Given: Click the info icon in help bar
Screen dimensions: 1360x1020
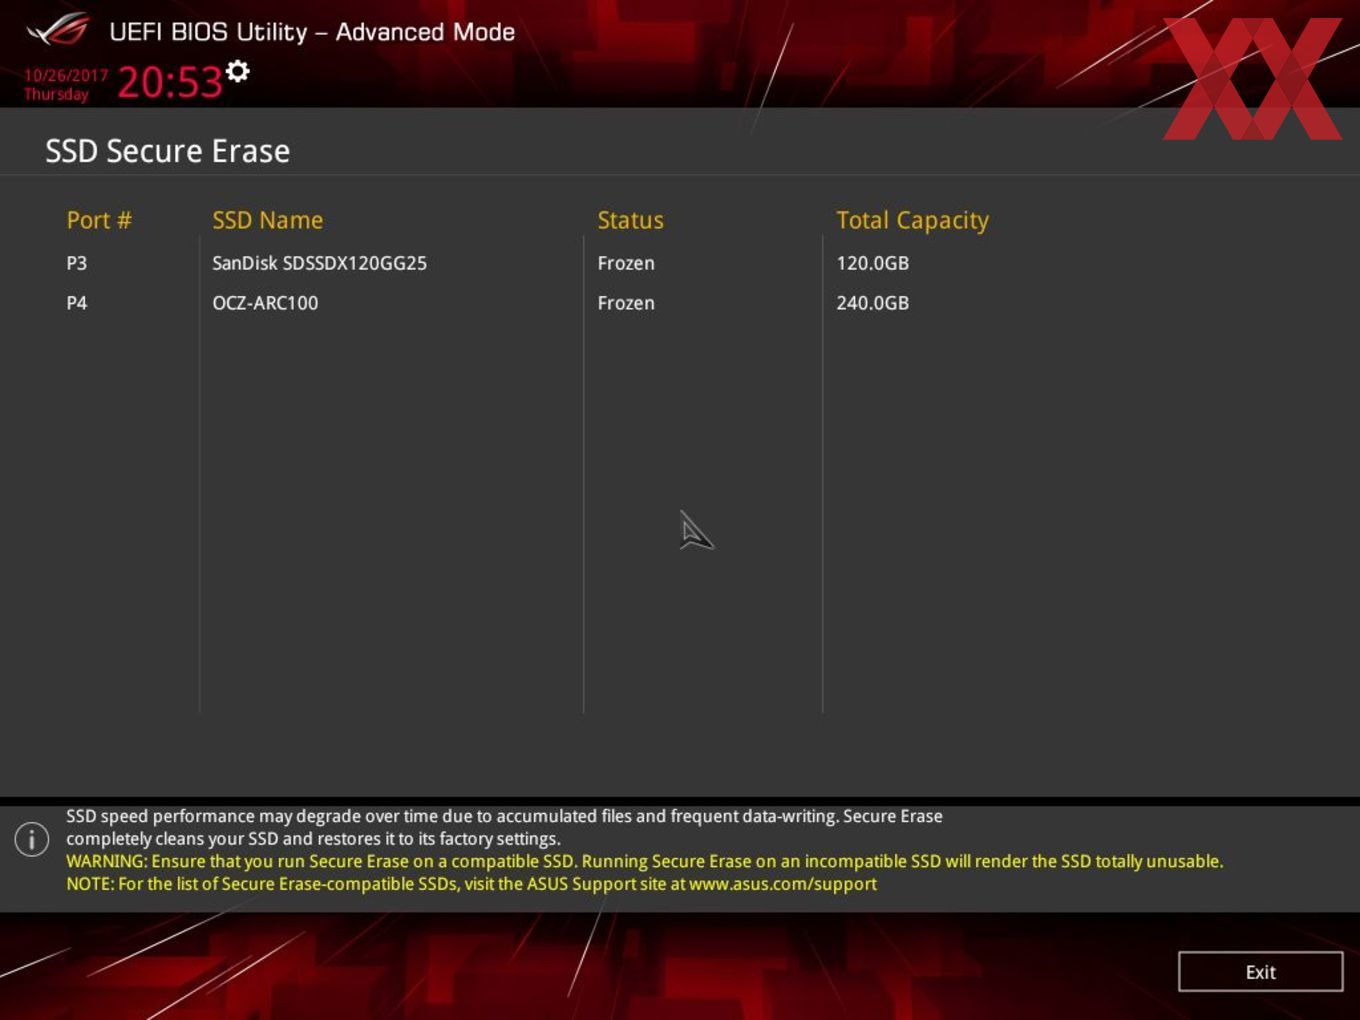Looking at the screenshot, I should [x=32, y=839].
